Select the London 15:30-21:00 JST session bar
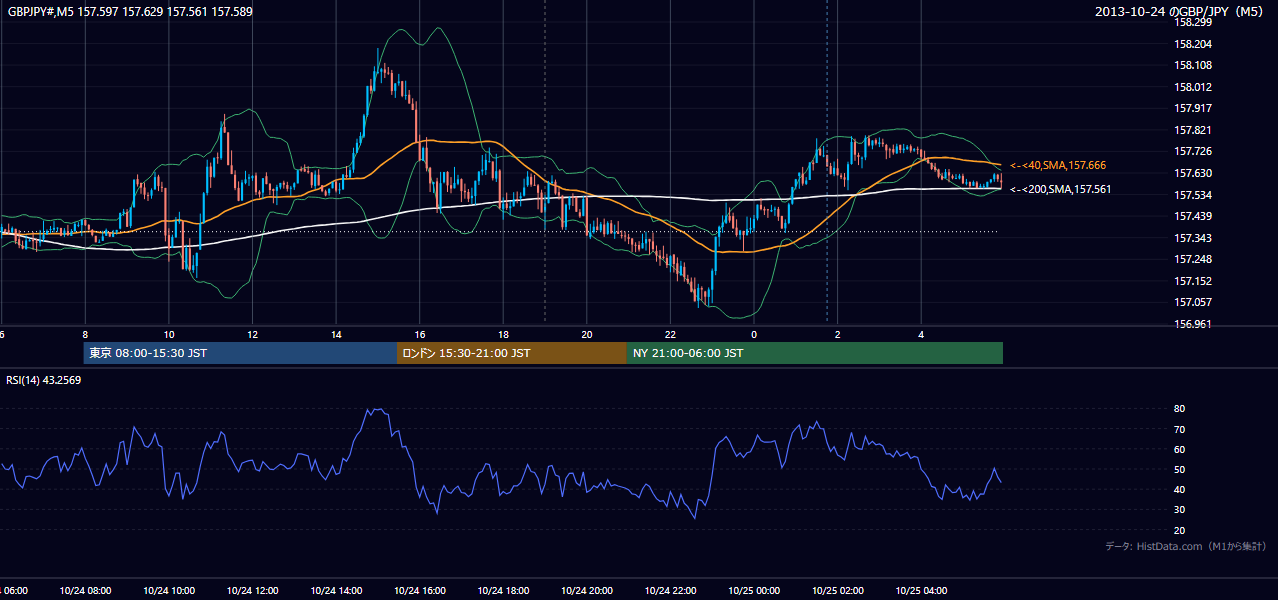 click(512, 353)
